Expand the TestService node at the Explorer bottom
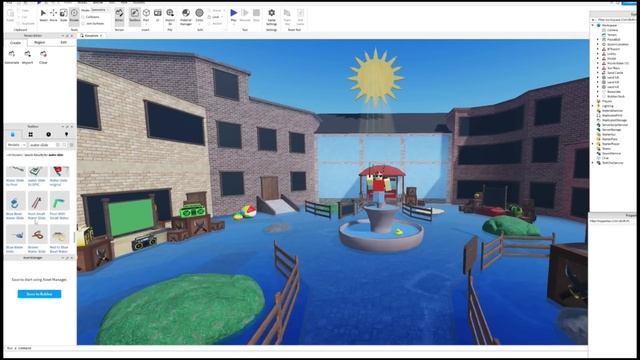The width and height of the screenshot is (640, 360). [593, 163]
